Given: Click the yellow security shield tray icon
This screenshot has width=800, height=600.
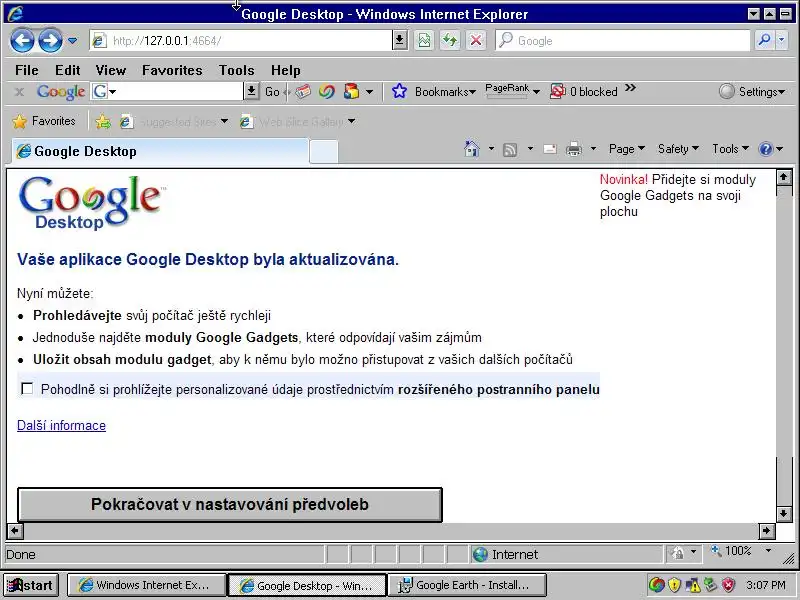Looking at the screenshot, I should [674, 585].
